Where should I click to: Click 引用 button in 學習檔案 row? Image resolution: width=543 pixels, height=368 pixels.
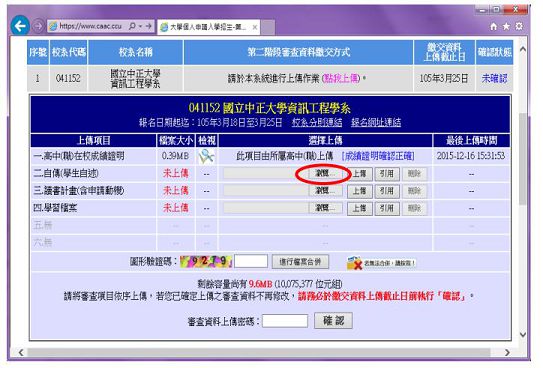[387, 208]
